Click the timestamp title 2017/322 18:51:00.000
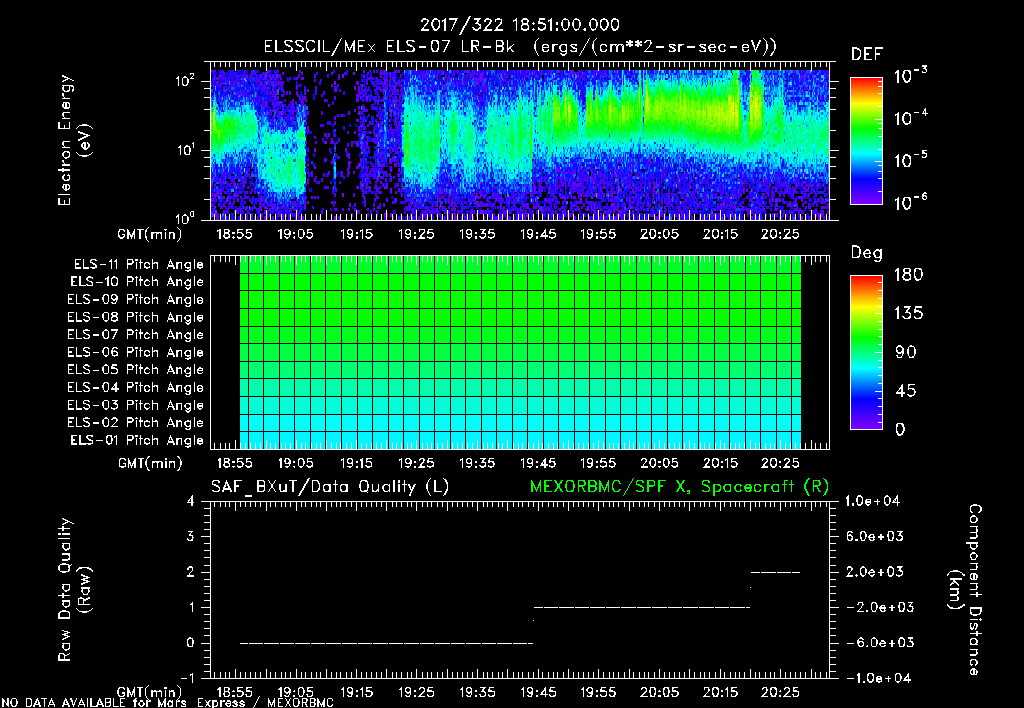This screenshot has height=708, width=1024. (x=519, y=25)
